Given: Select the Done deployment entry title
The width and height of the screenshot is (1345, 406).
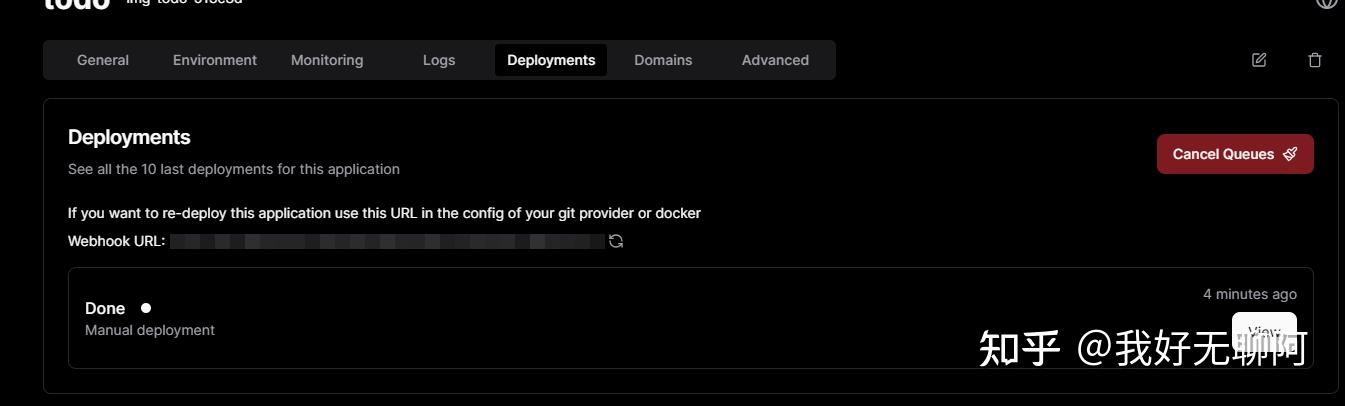Looking at the screenshot, I should (x=105, y=308).
